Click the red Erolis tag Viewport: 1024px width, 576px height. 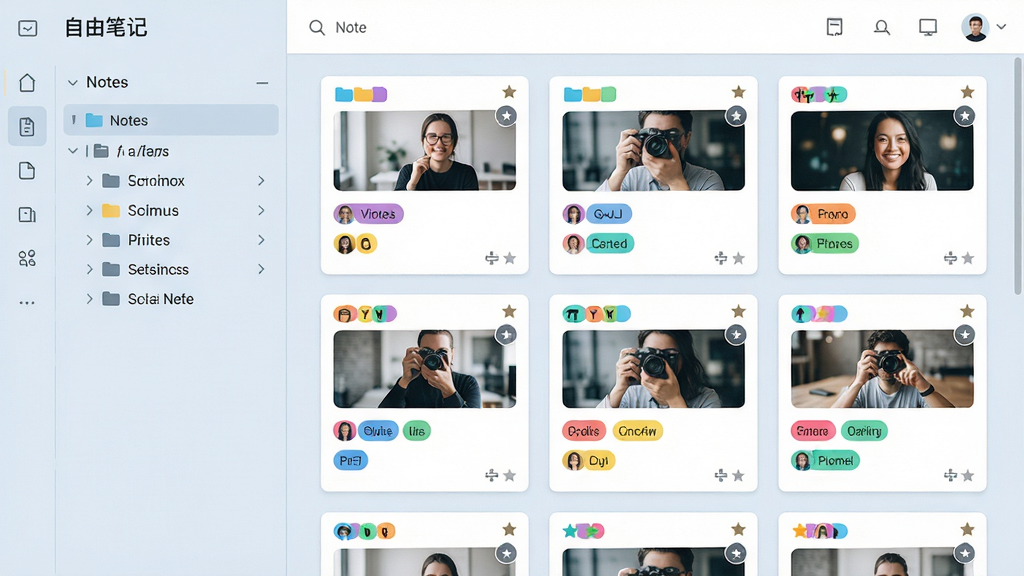pyautogui.click(x=584, y=431)
